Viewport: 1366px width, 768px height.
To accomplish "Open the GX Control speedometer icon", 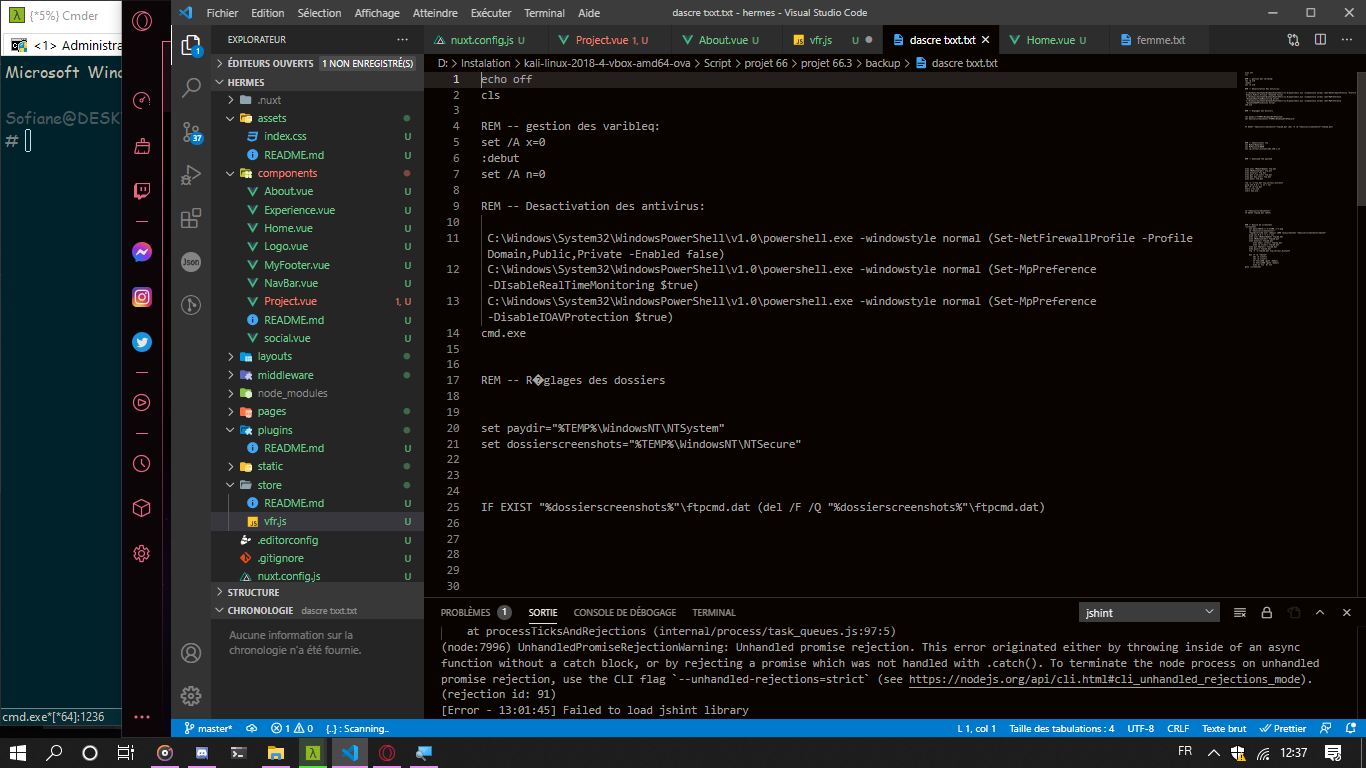I will point(142,100).
